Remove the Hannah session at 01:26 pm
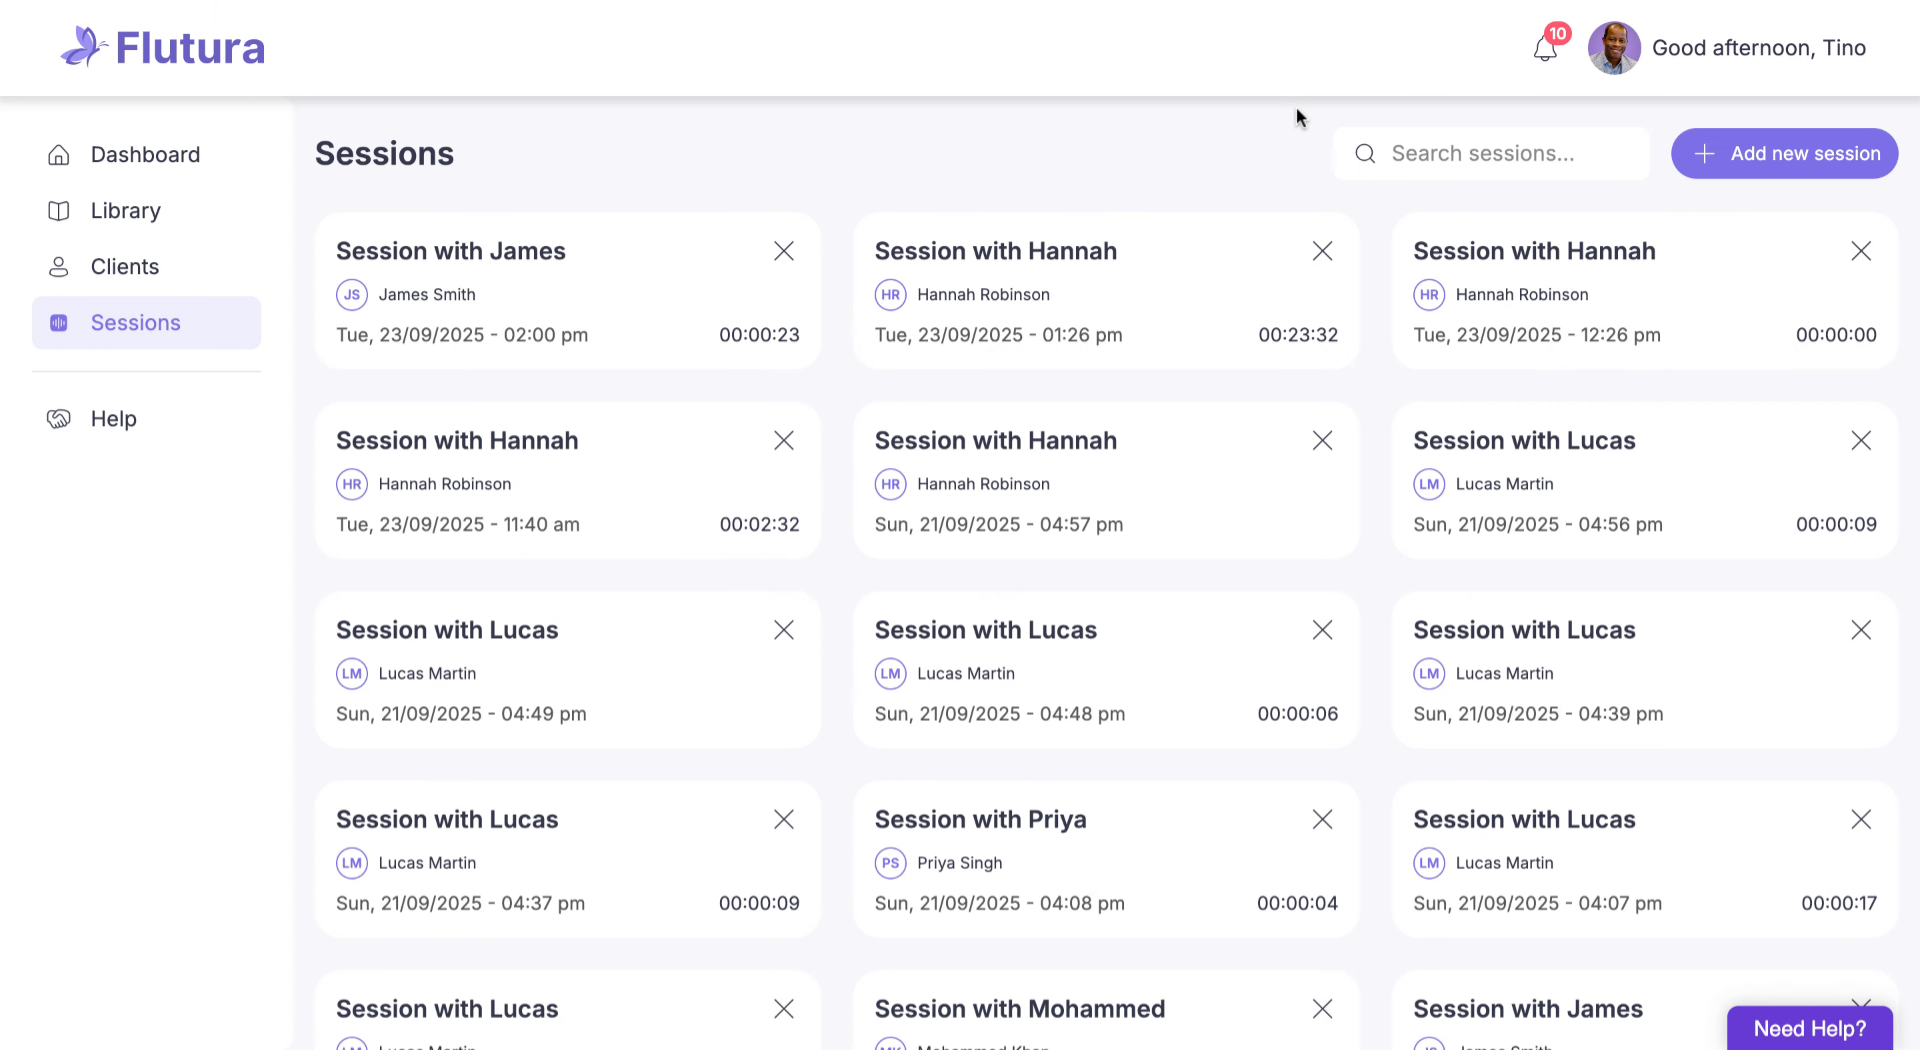Image resolution: width=1920 pixels, height=1050 pixels. (x=1322, y=251)
